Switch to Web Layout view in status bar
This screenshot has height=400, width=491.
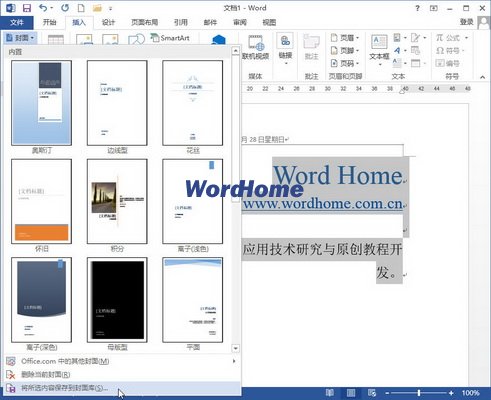point(372,393)
